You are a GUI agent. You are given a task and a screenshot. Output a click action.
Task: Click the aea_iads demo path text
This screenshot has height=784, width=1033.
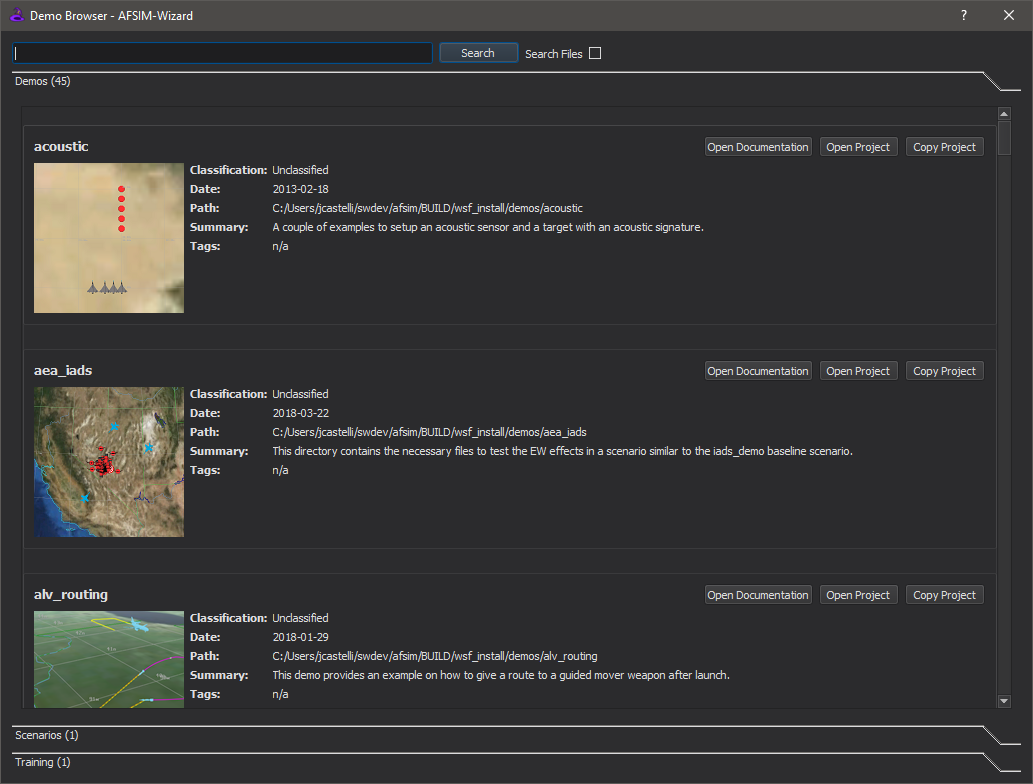pyautogui.click(x=430, y=432)
